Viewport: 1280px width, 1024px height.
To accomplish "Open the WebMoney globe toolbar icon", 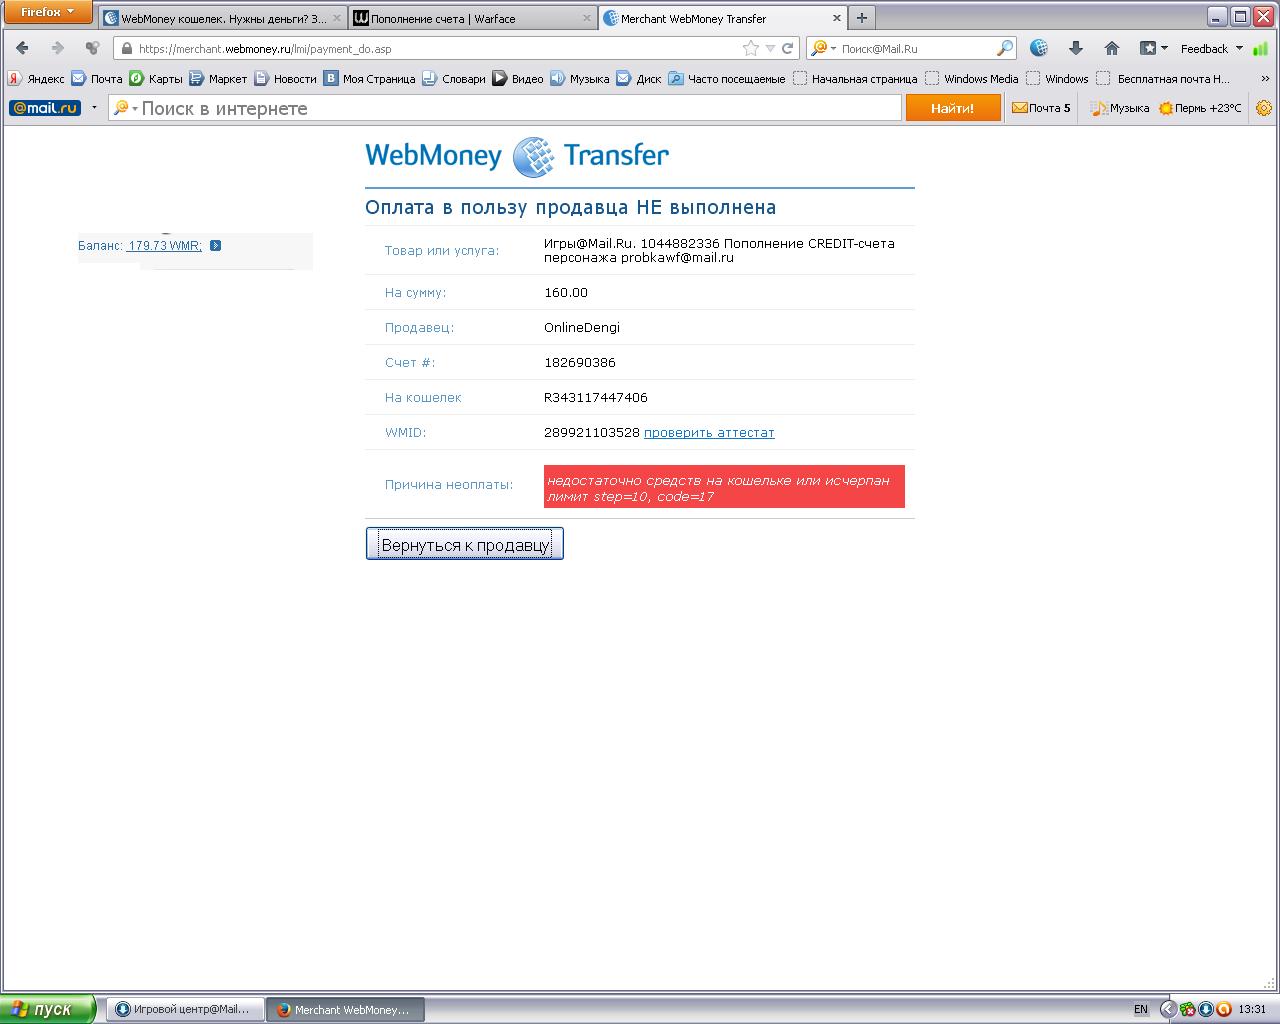I will tap(1039, 48).
